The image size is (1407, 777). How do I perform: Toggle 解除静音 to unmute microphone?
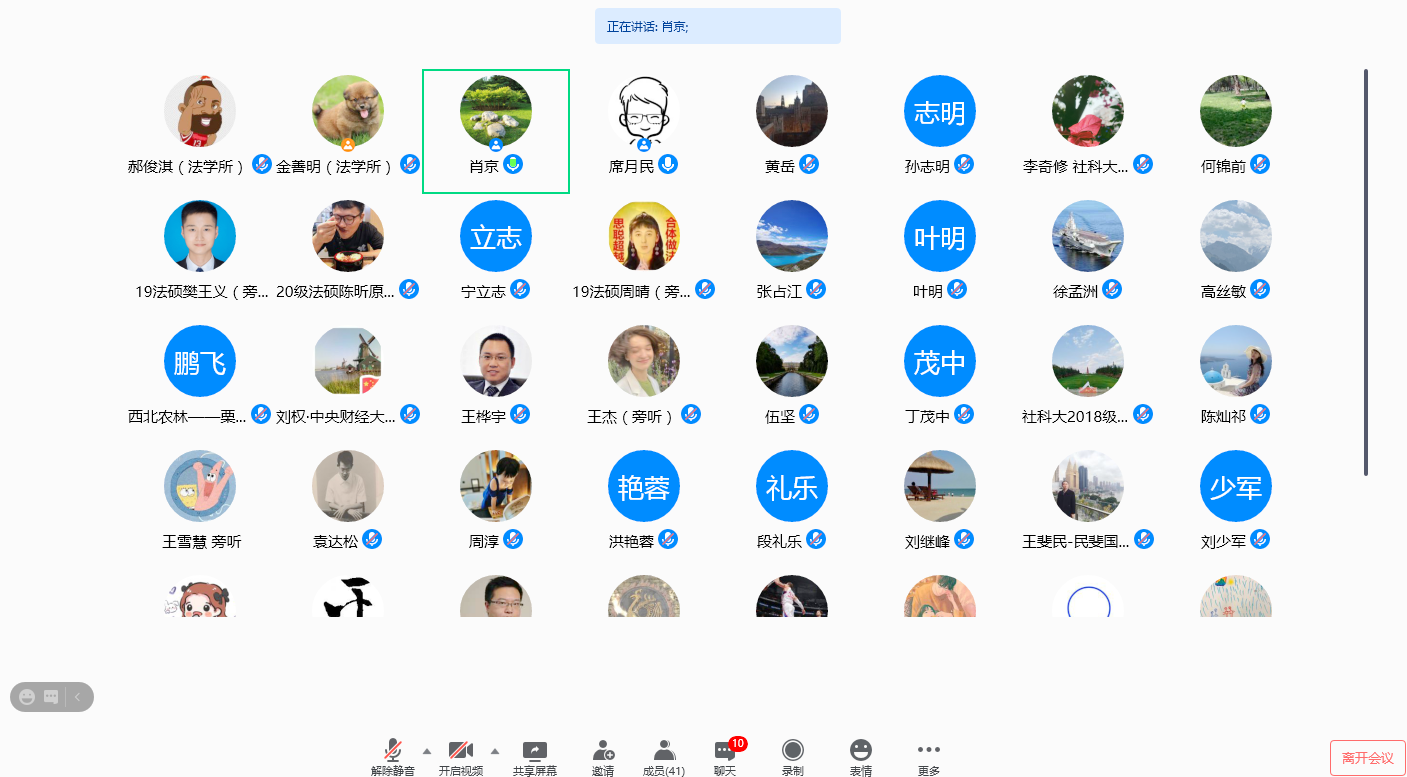(393, 757)
